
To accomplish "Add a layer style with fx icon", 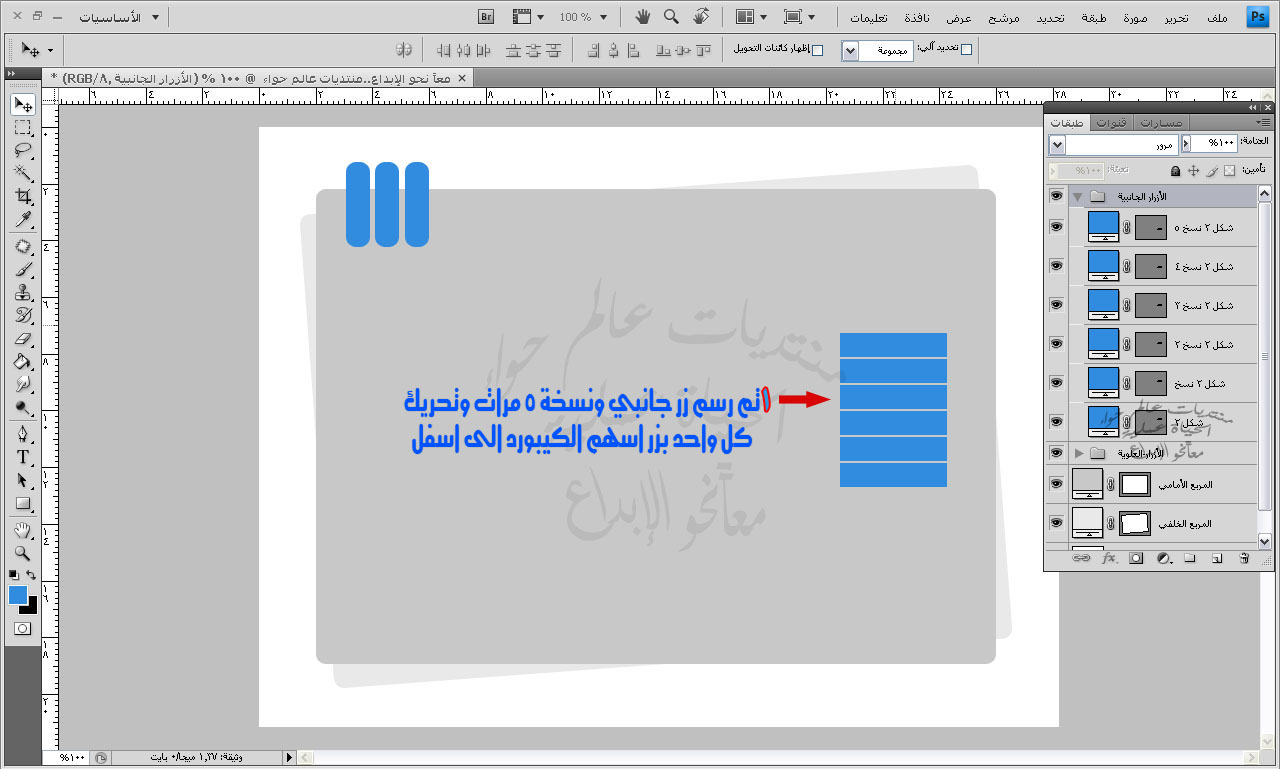I will click(1109, 559).
